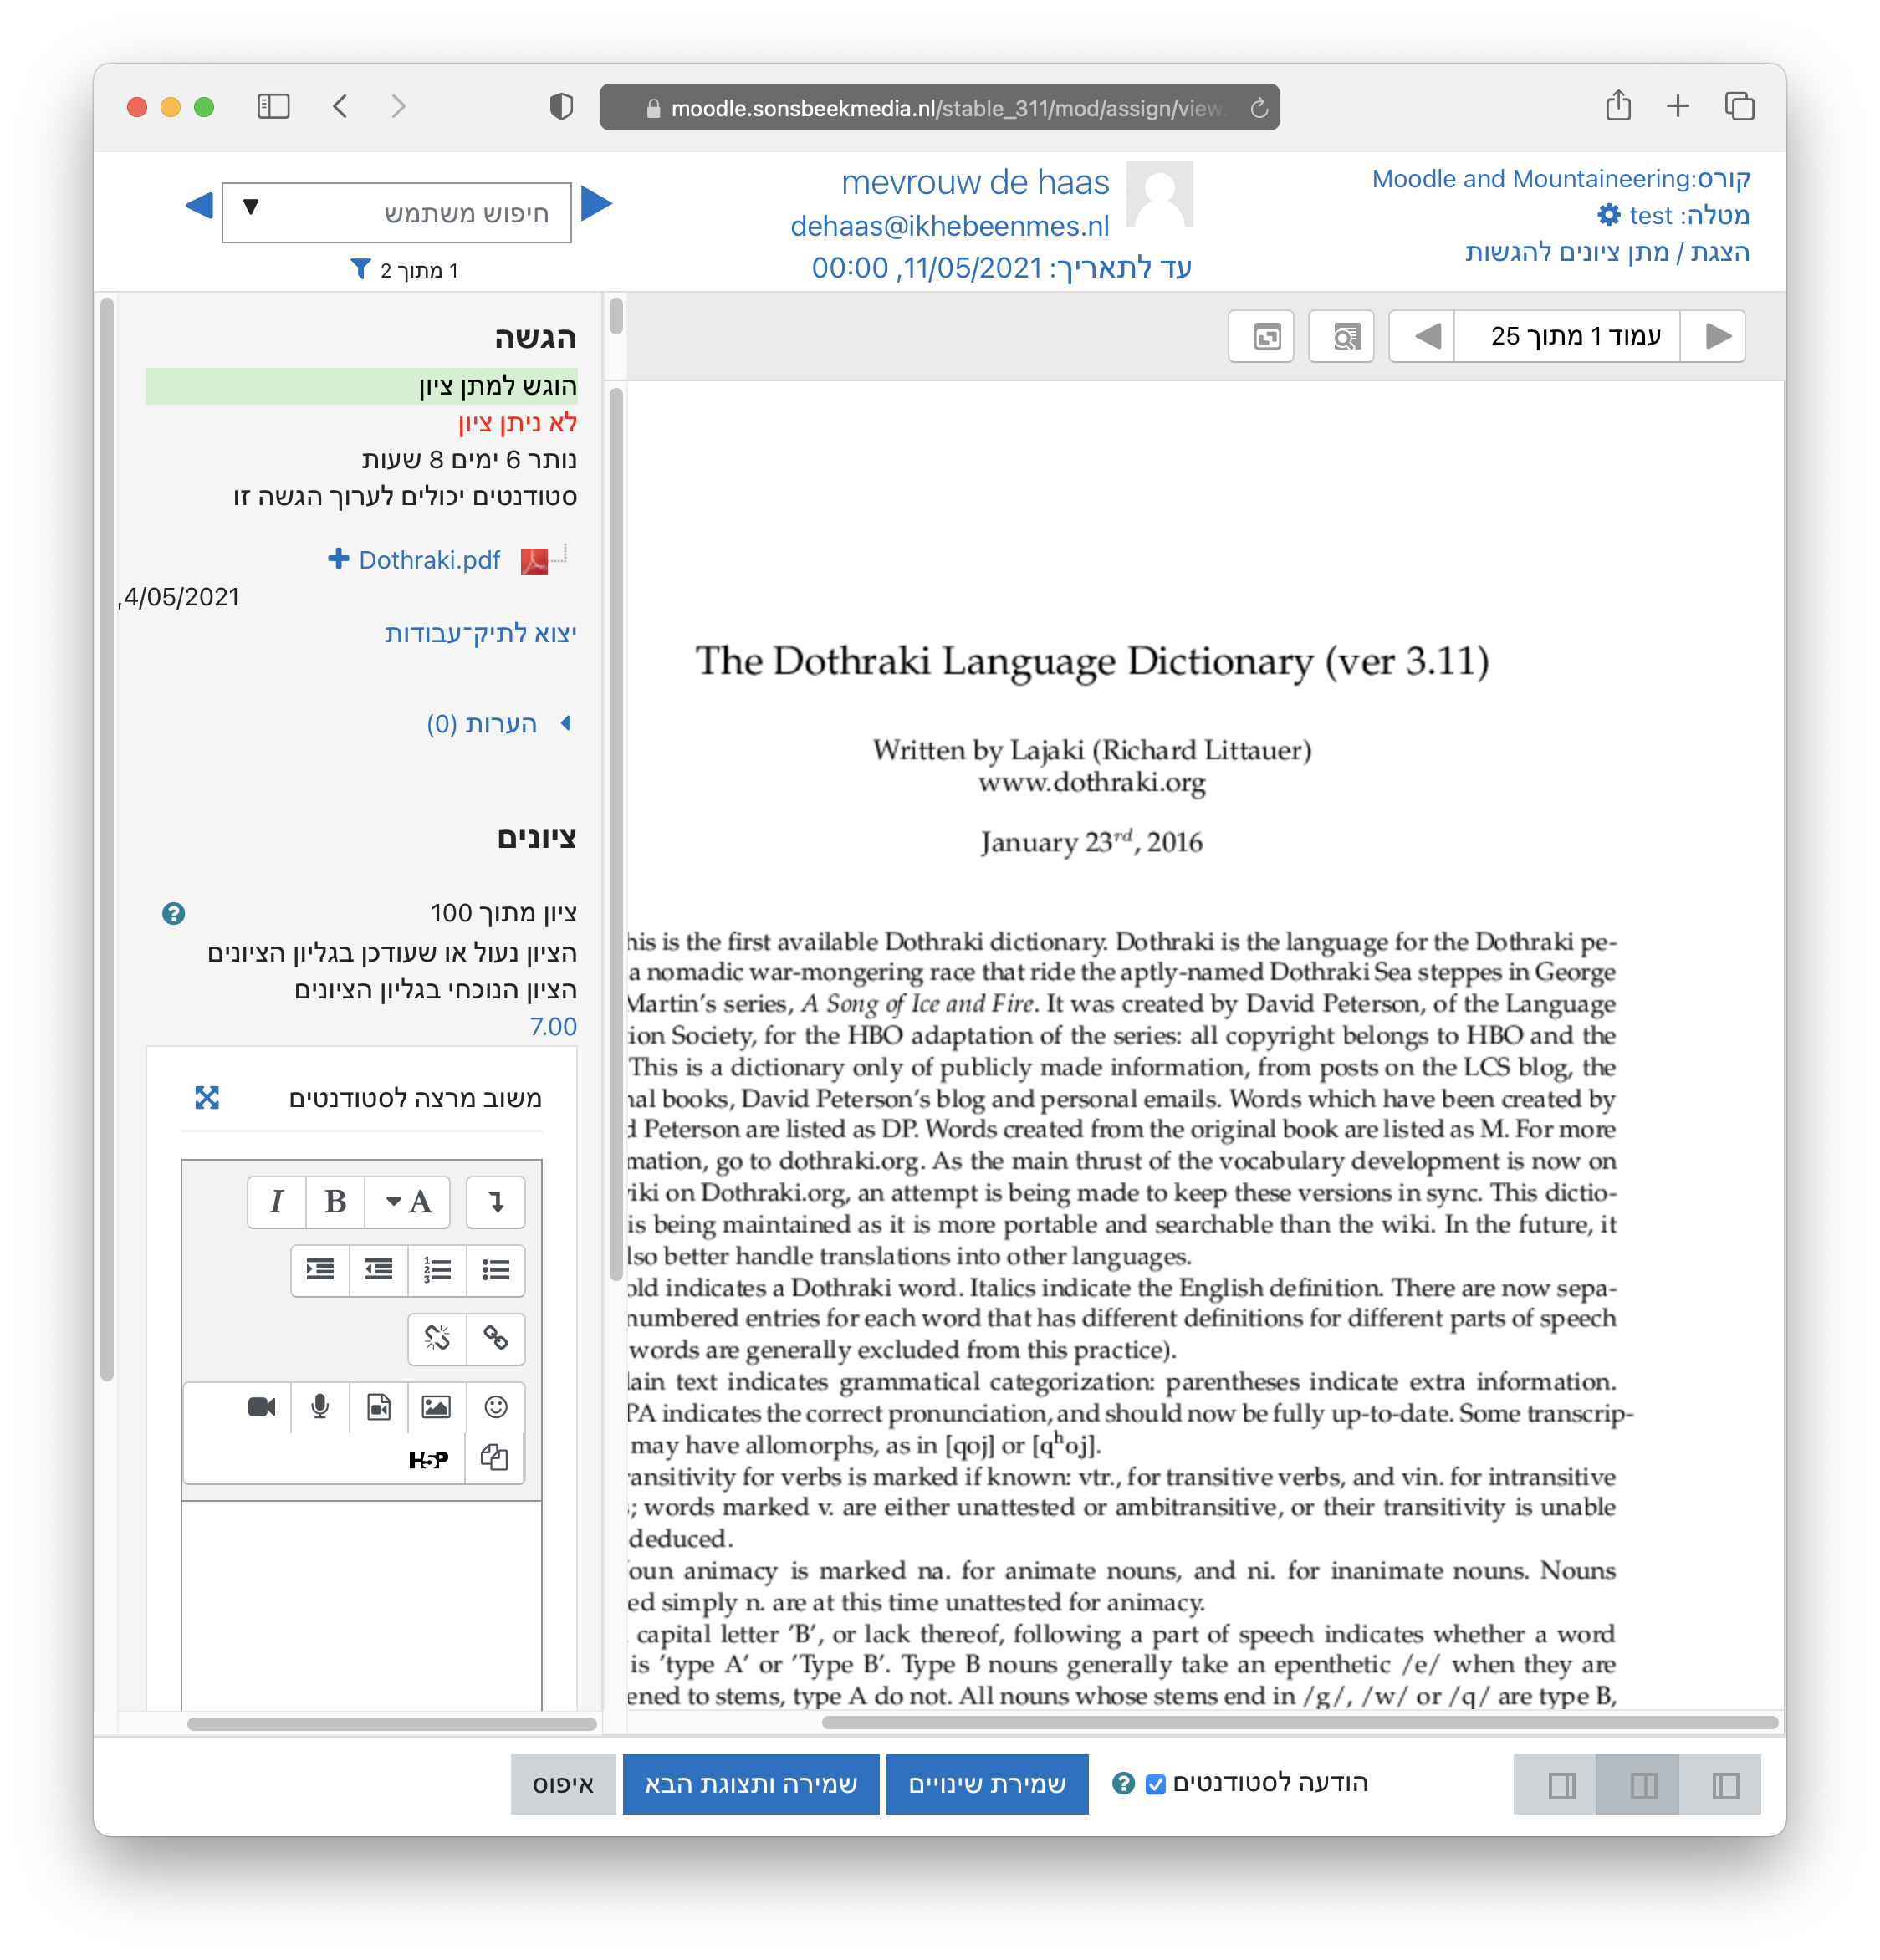Click the save changes button
This screenshot has width=1880, height=1960.
[986, 1784]
